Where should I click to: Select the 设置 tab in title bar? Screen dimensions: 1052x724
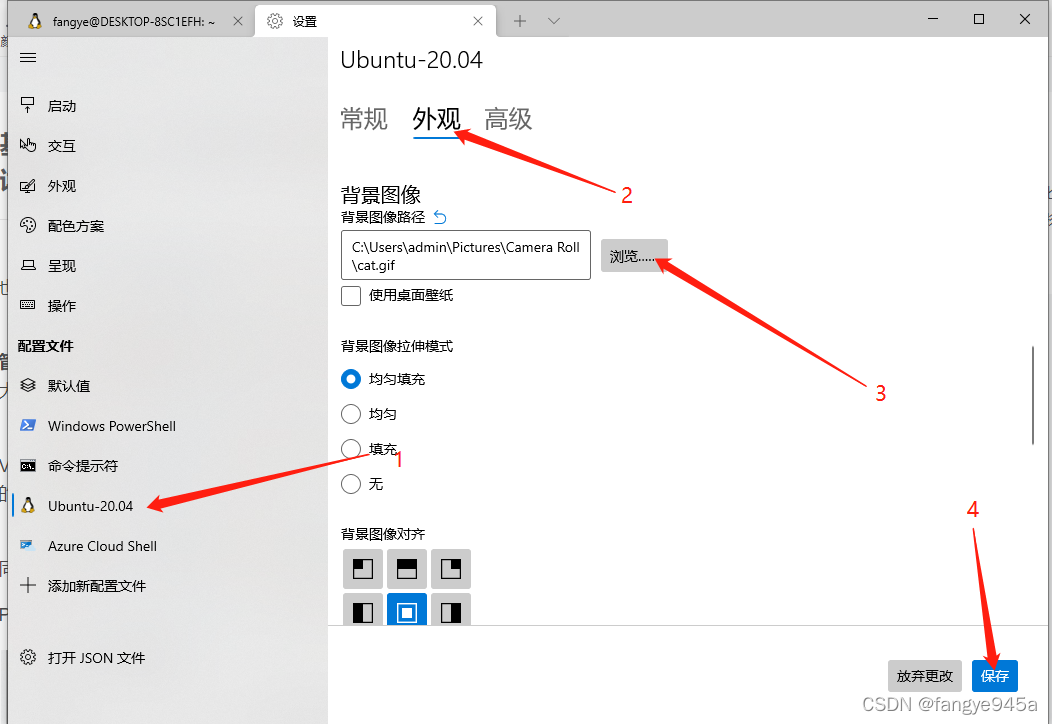click(376, 21)
